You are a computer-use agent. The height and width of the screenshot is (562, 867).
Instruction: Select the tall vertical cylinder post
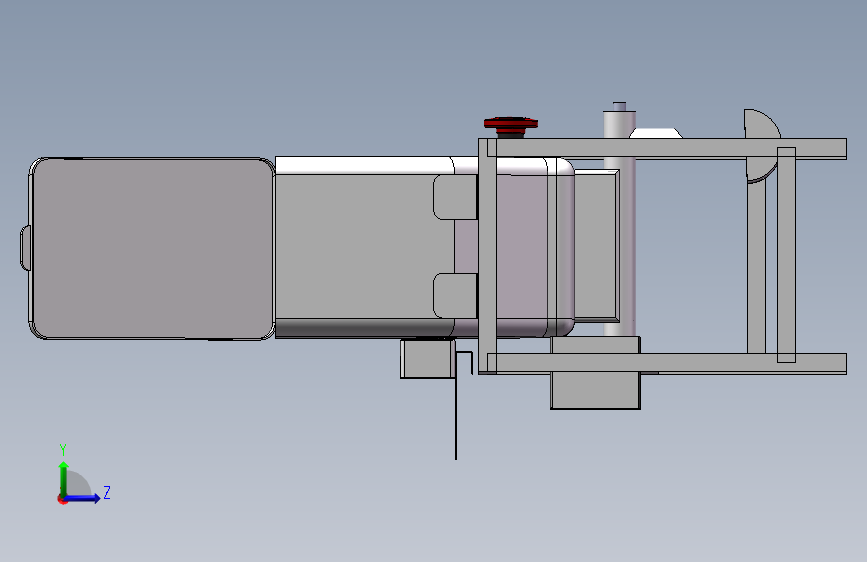point(619,221)
